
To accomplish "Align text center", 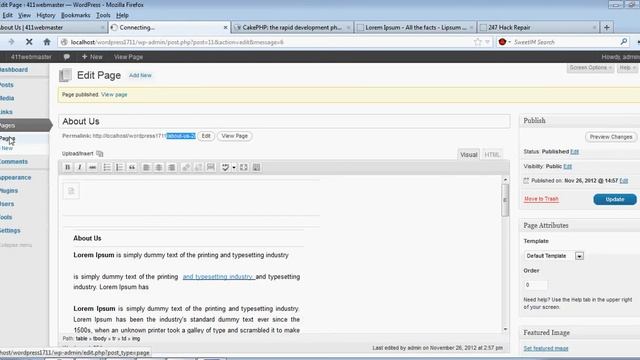I will click(159, 167).
